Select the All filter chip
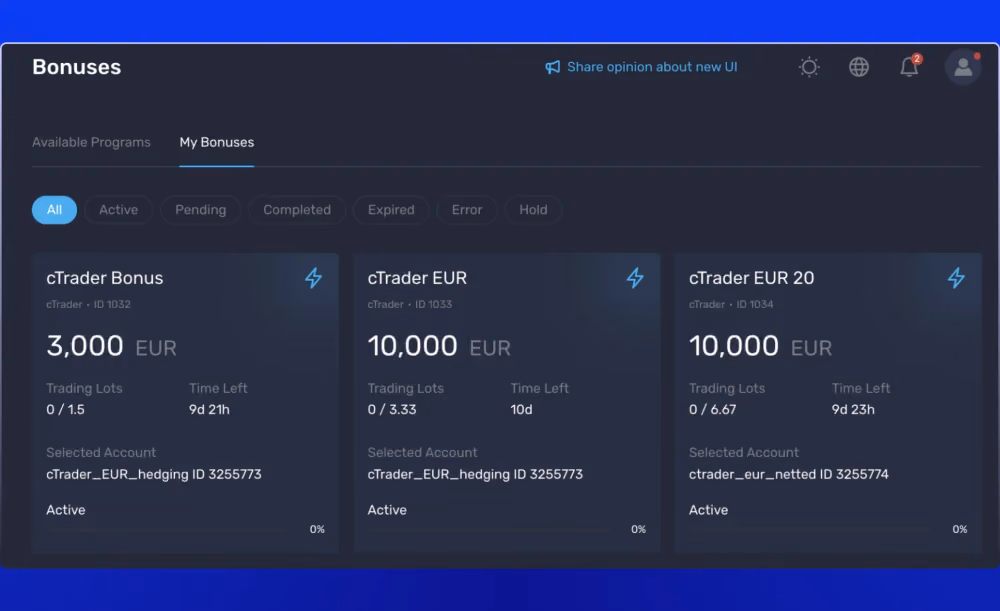The height and width of the screenshot is (611, 1000). coord(54,210)
